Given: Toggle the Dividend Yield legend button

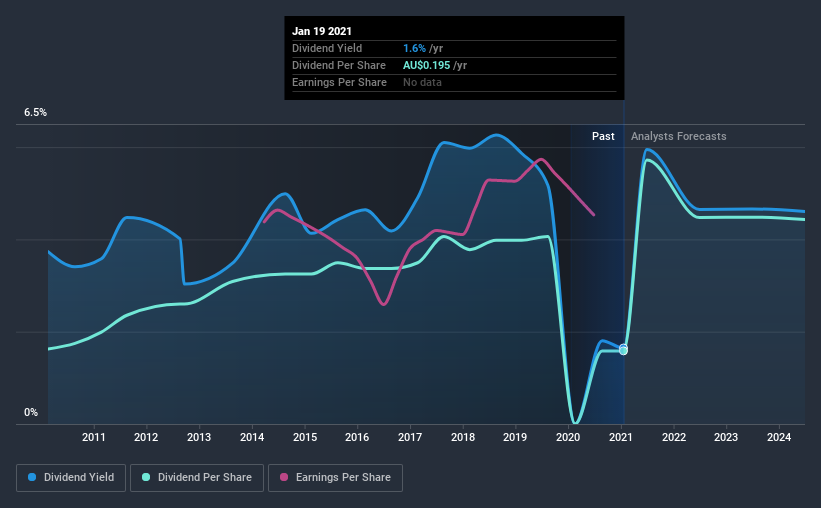Looking at the screenshot, I should pyautogui.click(x=71, y=478).
